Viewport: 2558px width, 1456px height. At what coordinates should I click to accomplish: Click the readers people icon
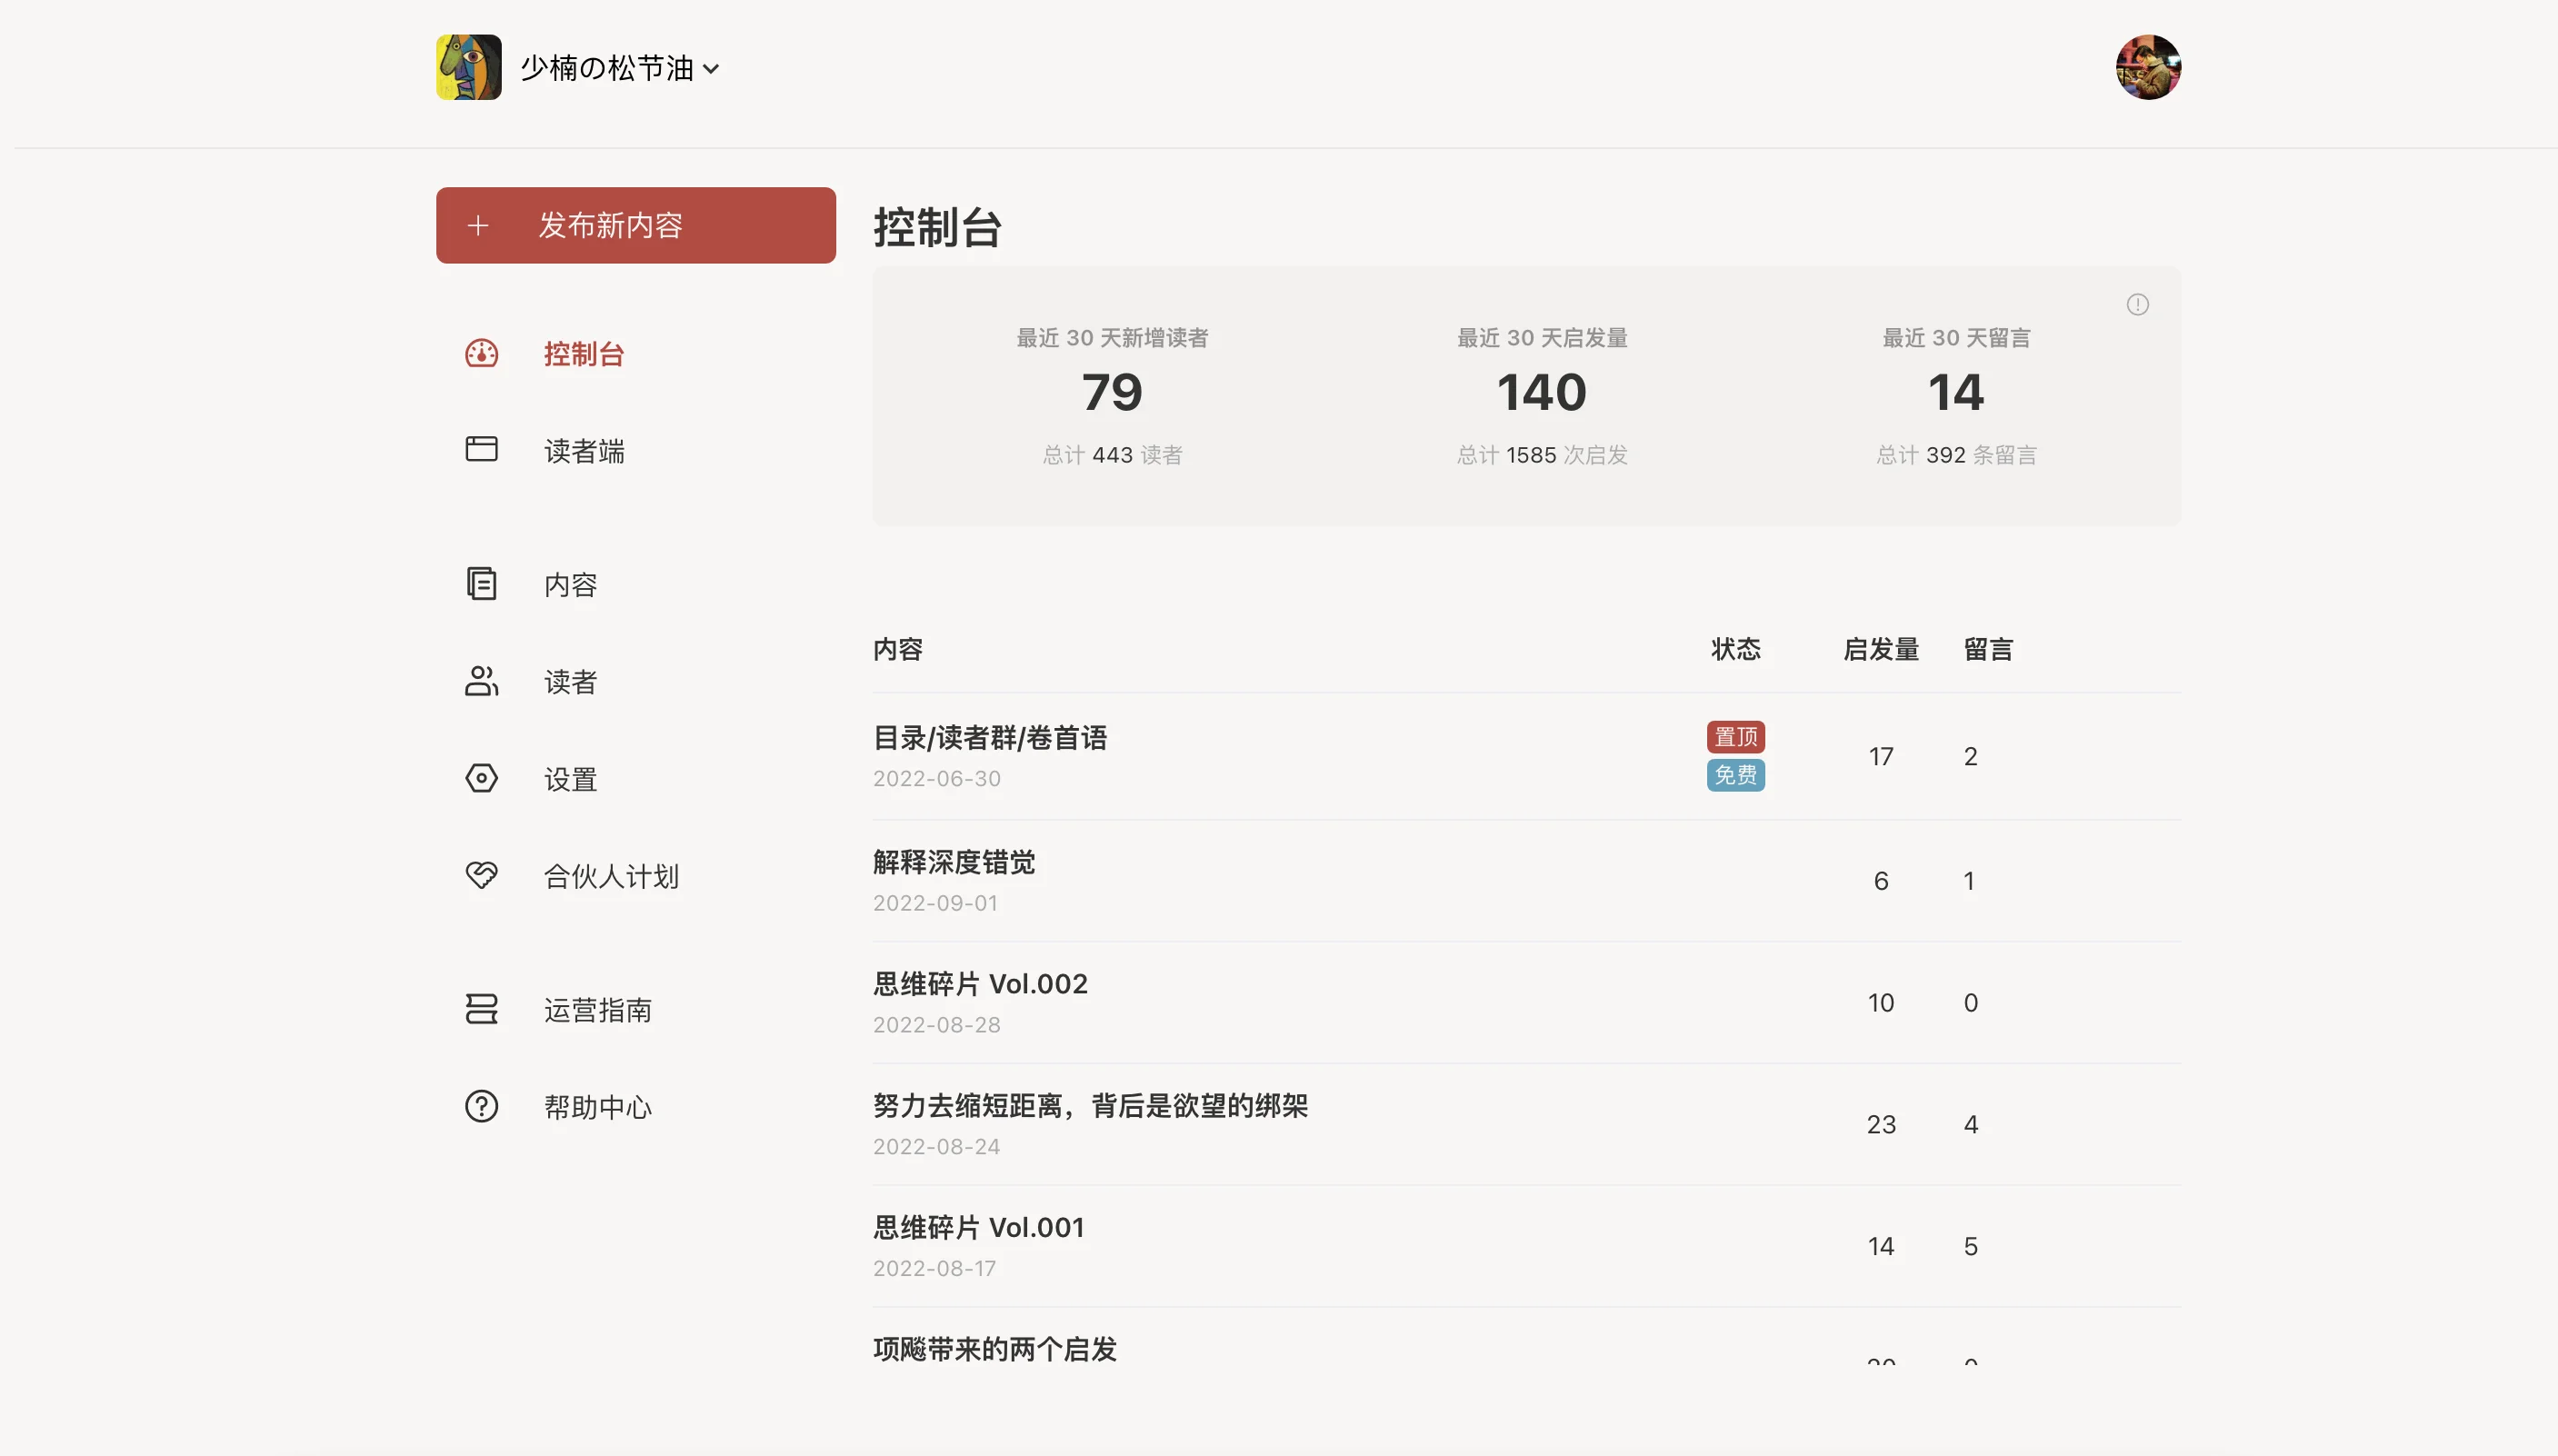coord(481,681)
